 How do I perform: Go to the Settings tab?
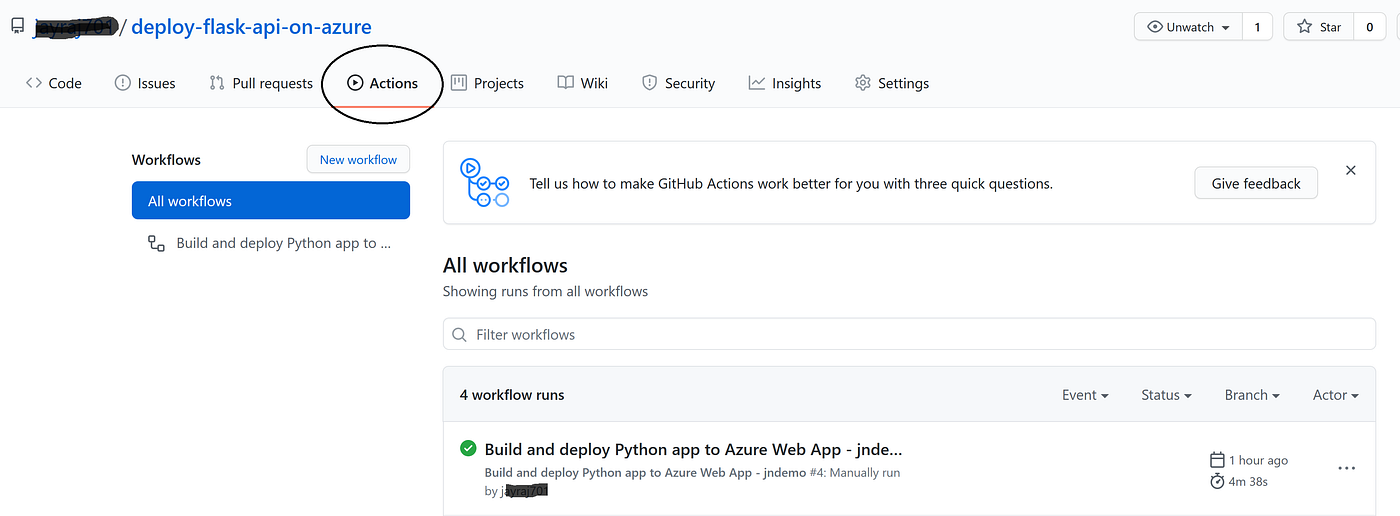pyautogui.click(x=892, y=83)
